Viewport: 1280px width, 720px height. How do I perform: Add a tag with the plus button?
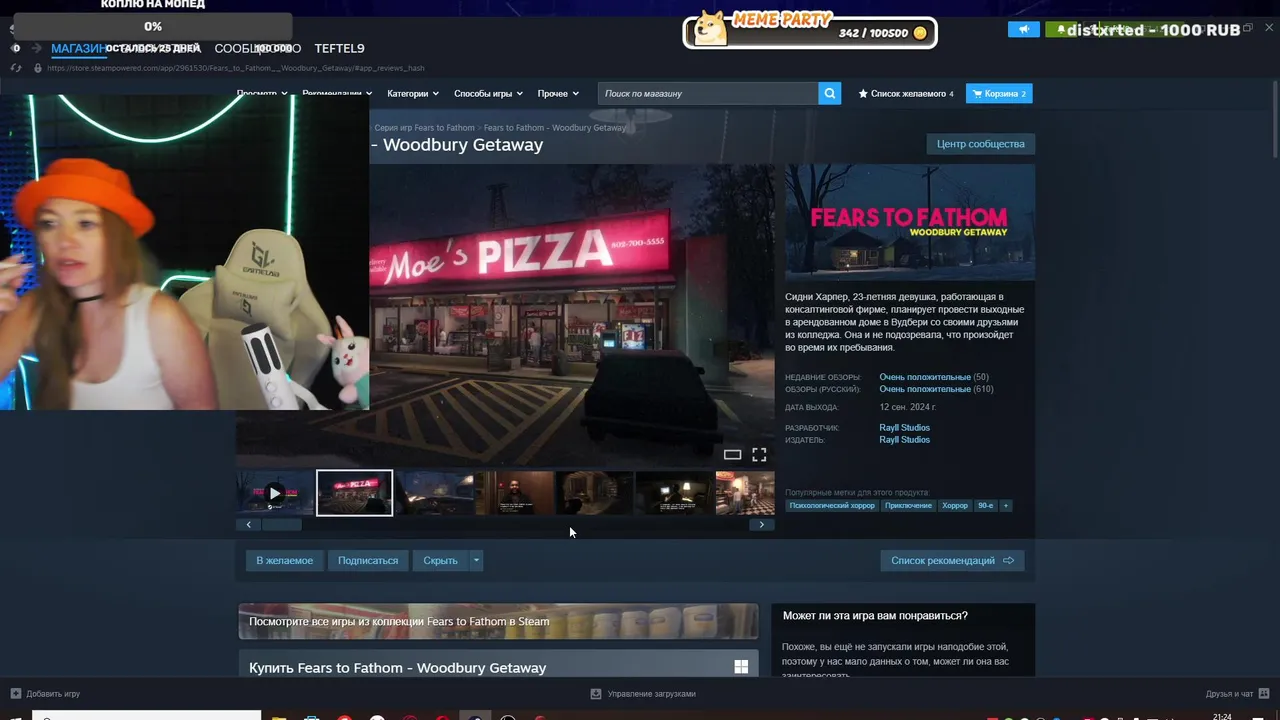point(1006,506)
